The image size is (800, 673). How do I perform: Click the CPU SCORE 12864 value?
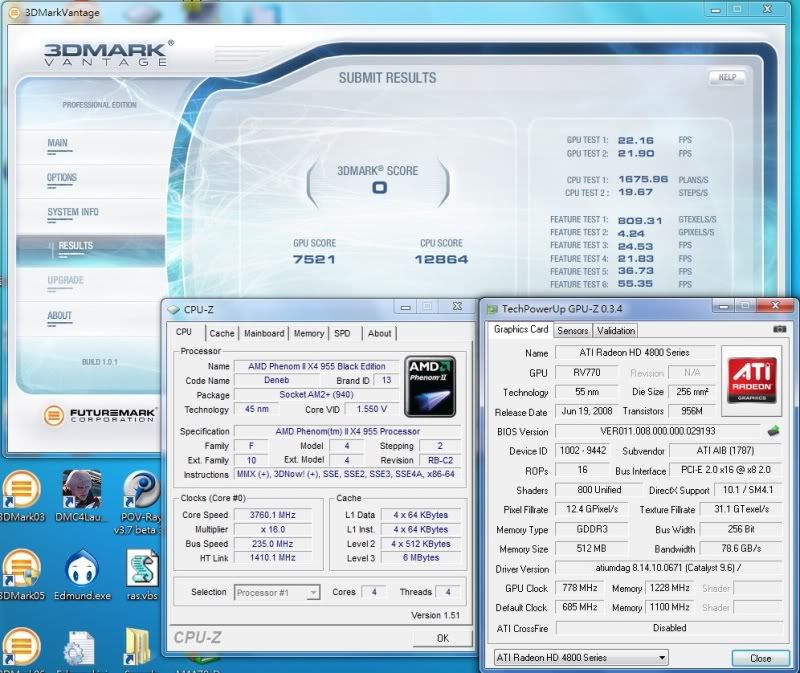click(x=441, y=260)
